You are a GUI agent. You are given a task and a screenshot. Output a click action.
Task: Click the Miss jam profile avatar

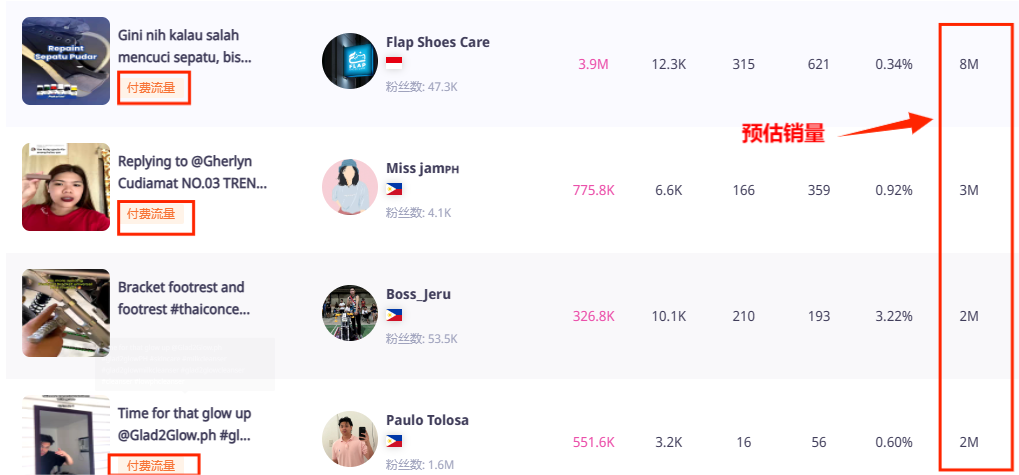pyautogui.click(x=350, y=187)
